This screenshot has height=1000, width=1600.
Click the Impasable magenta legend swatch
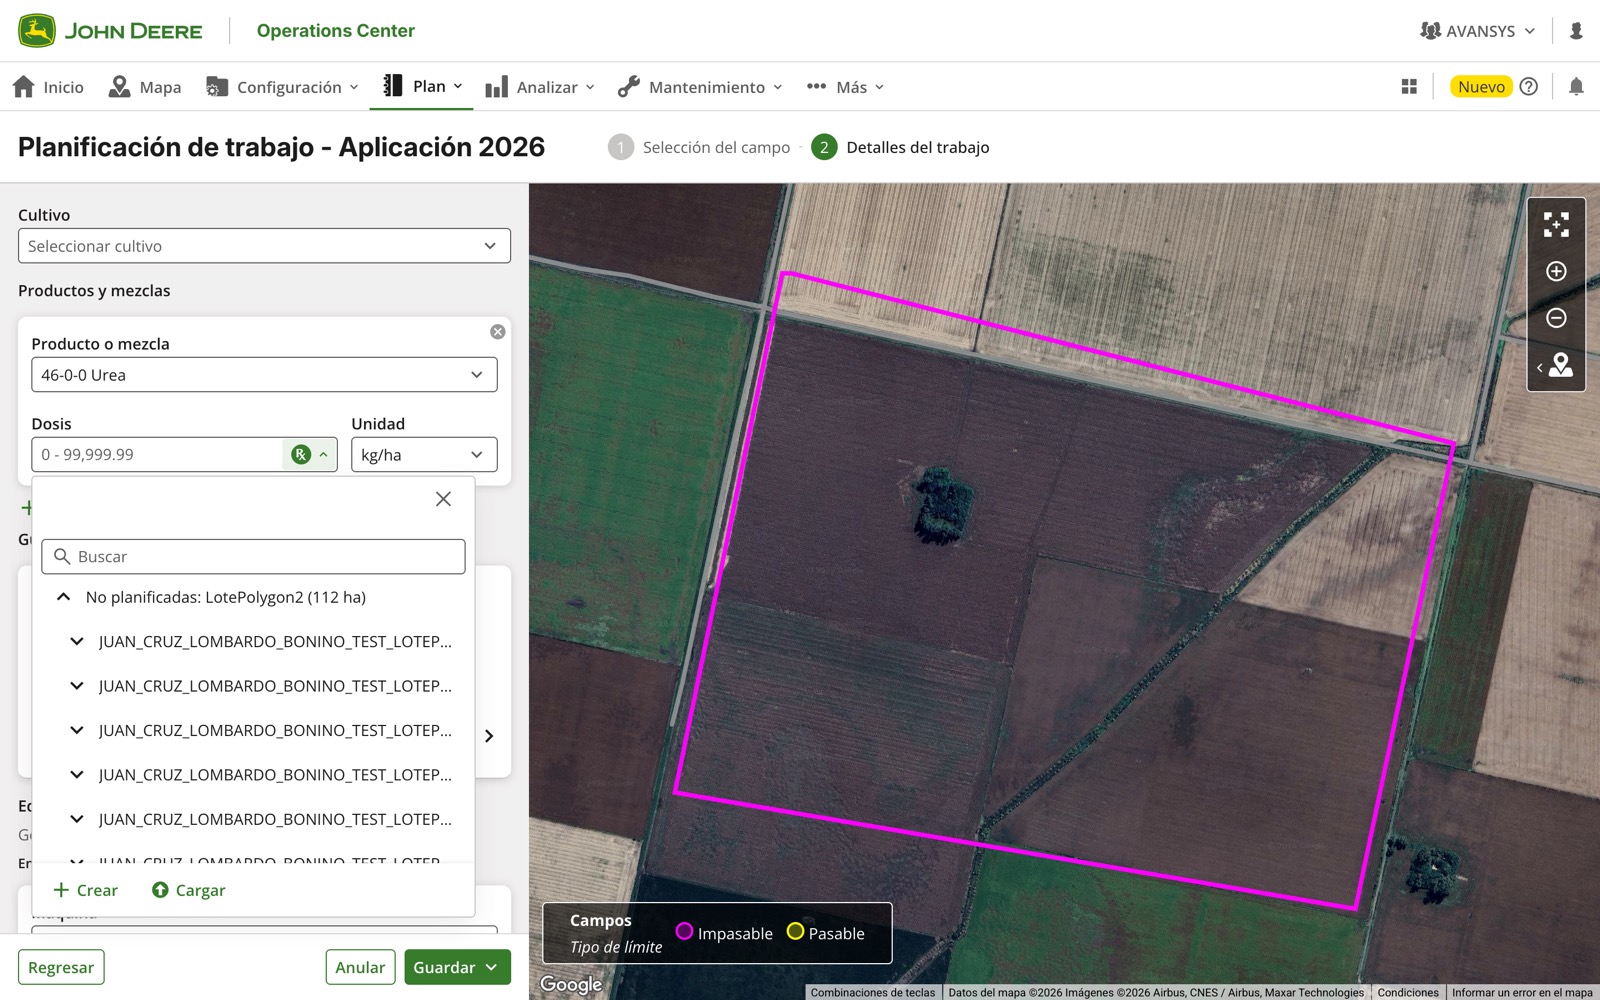pos(684,932)
